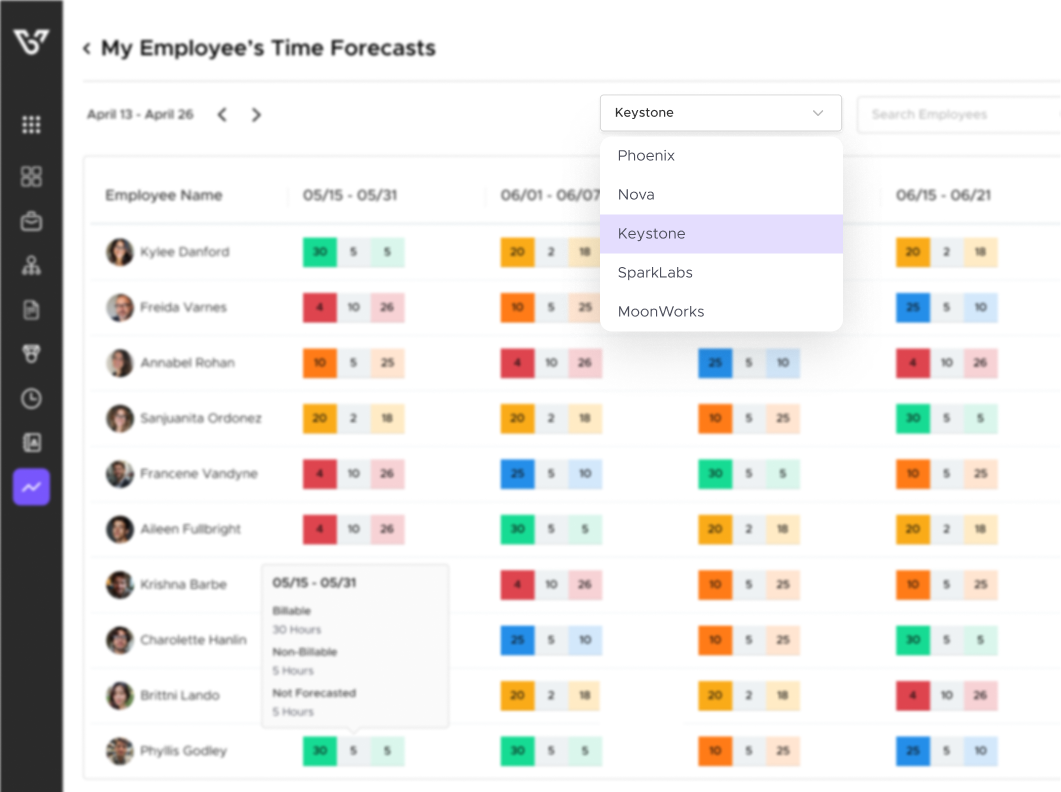Choose Phoenix from the dropdown list

[646, 156]
